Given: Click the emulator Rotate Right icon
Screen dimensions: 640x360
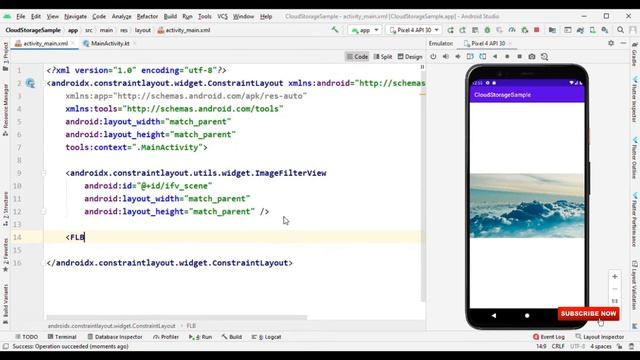Looking at the screenshot, I should pos(482,56).
